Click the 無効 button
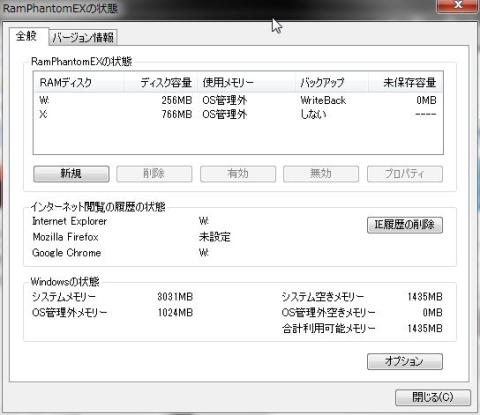The image size is (480, 415). point(321,174)
